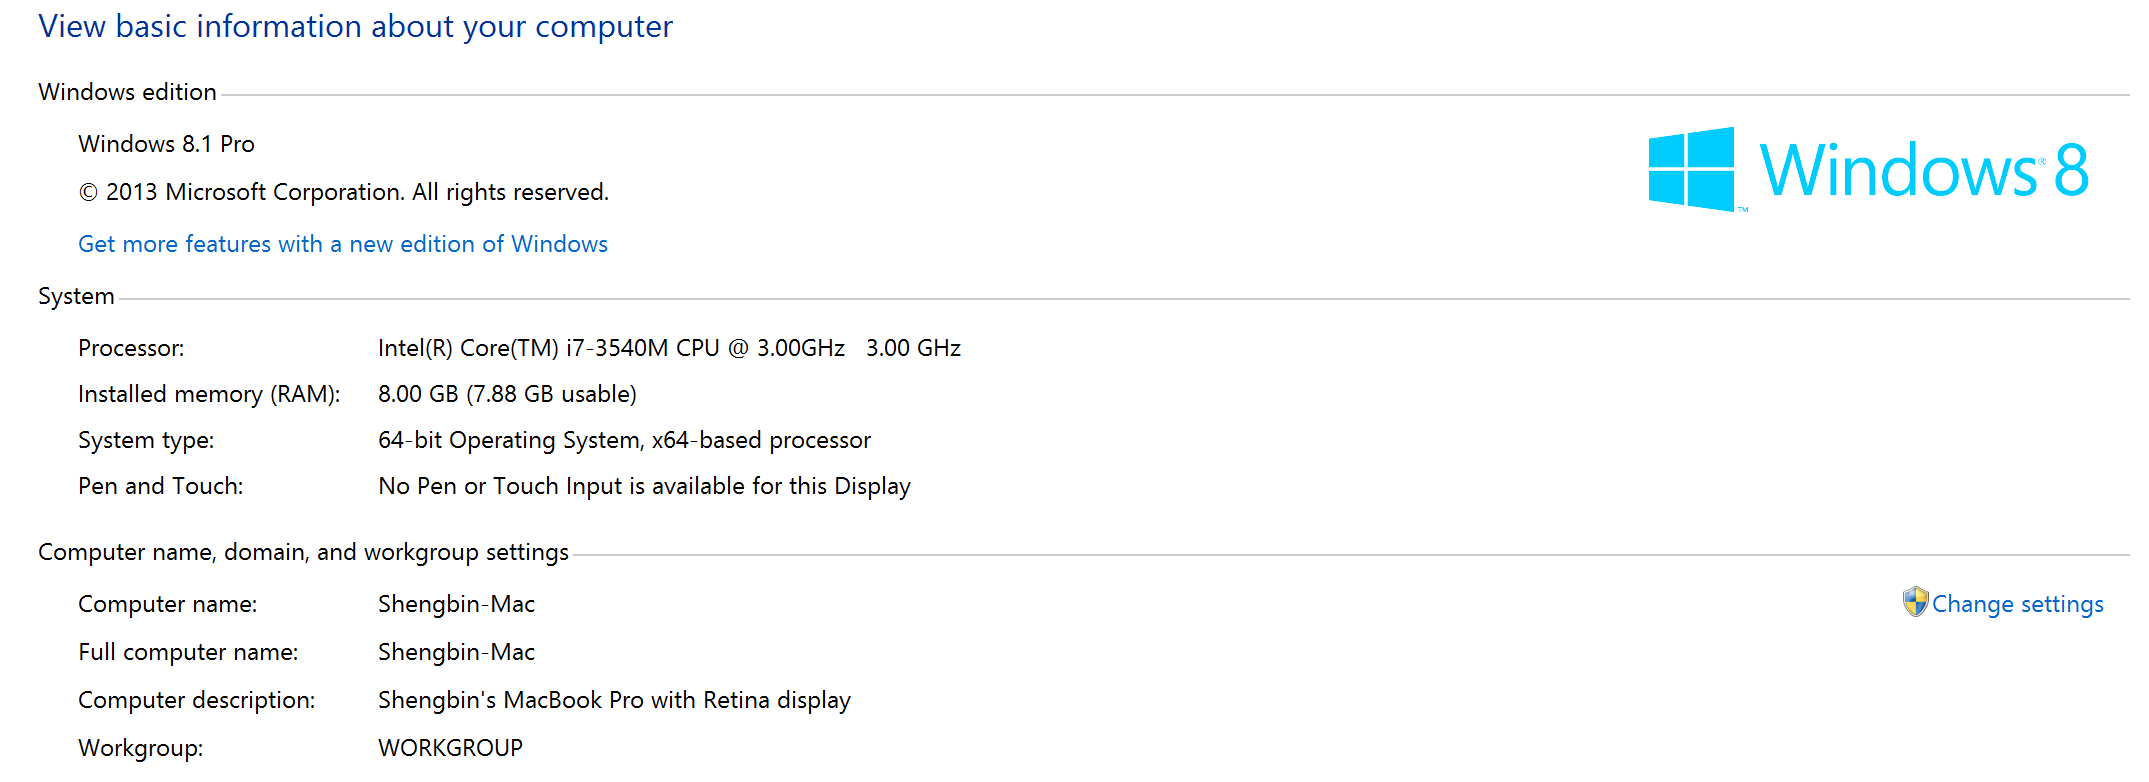2149x782 pixels.
Task: Click the Processor value i7-3540M text
Action: point(669,348)
